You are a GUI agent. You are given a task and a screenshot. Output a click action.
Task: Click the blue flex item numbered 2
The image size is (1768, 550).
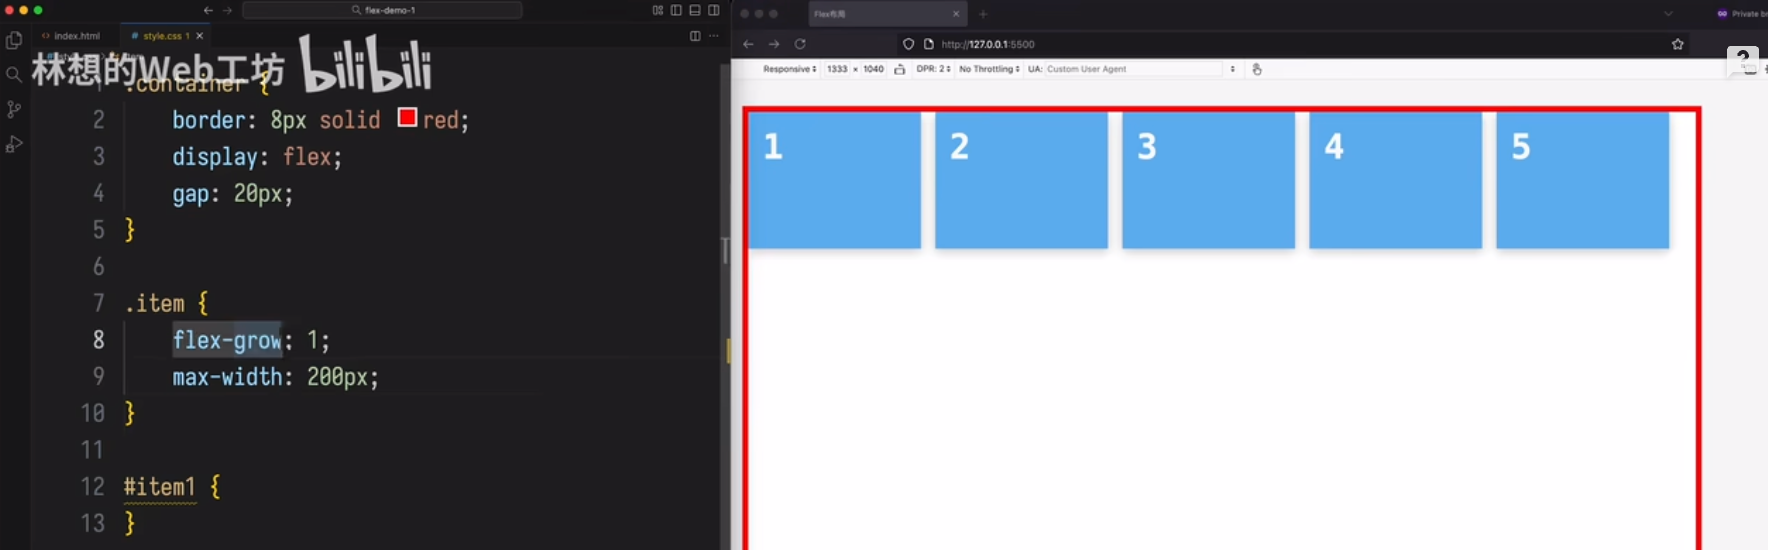(x=1021, y=180)
